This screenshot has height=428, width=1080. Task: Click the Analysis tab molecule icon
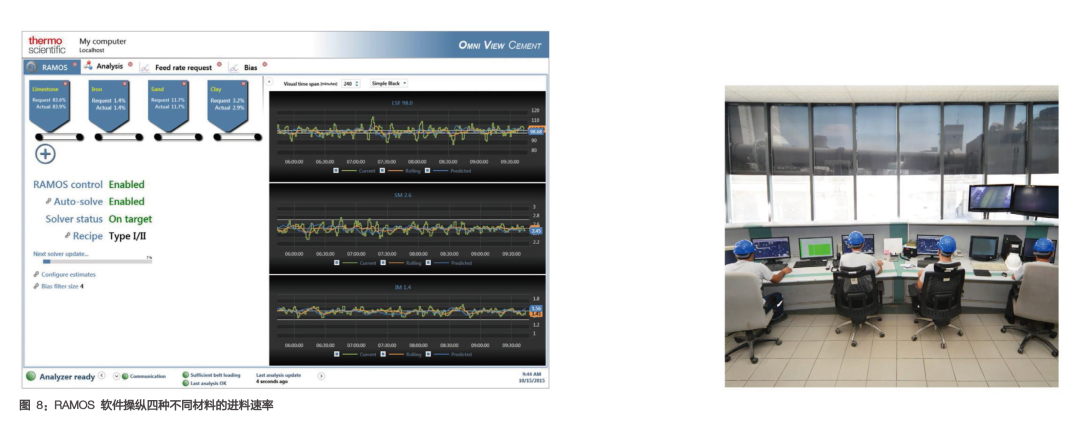click(87, 65)
